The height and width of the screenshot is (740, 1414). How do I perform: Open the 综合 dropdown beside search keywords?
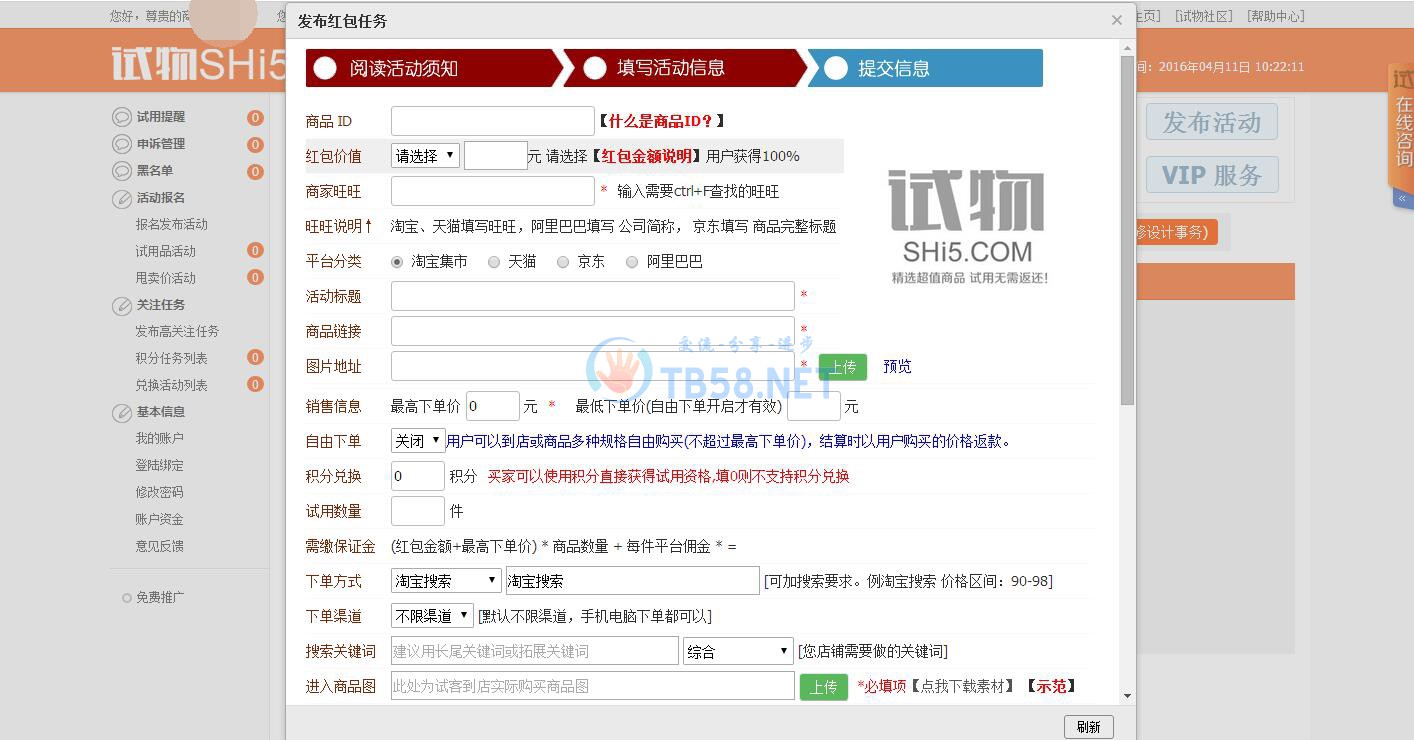(x=738, y=651)
